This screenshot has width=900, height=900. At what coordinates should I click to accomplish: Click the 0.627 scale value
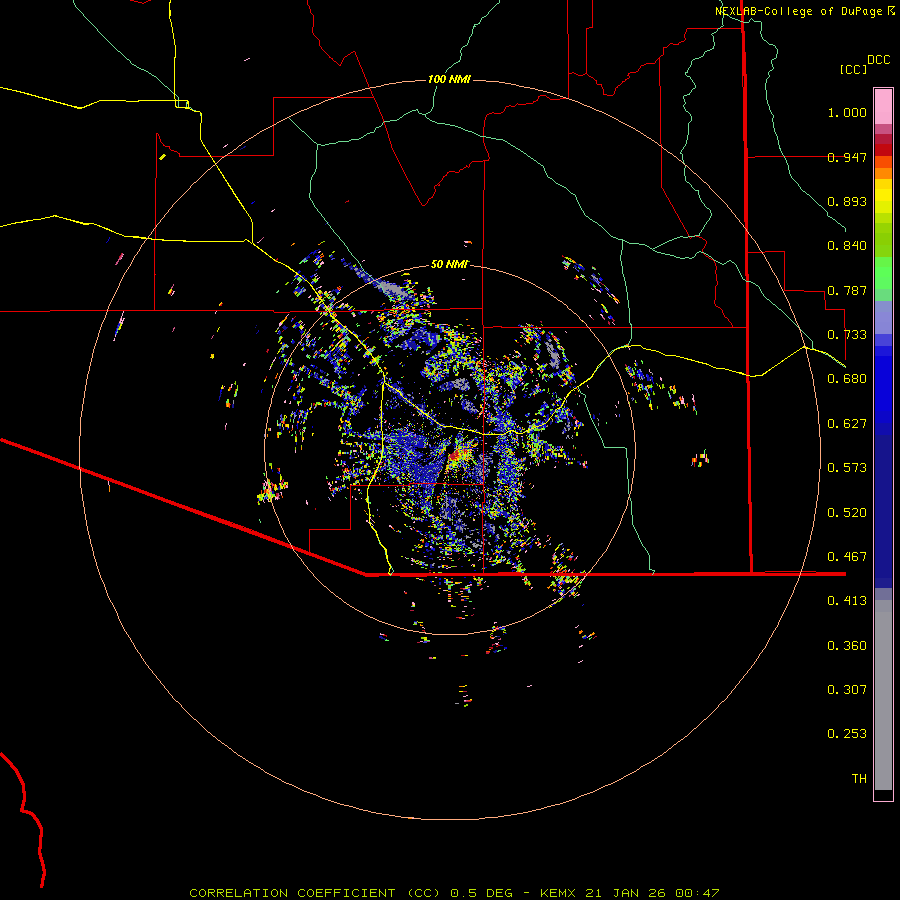coord(847,424)
